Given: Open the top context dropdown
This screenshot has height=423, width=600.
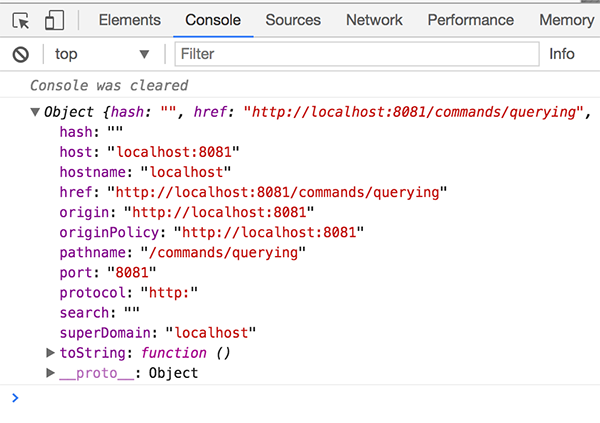Looking at the screenshot, I should point(102,54).
